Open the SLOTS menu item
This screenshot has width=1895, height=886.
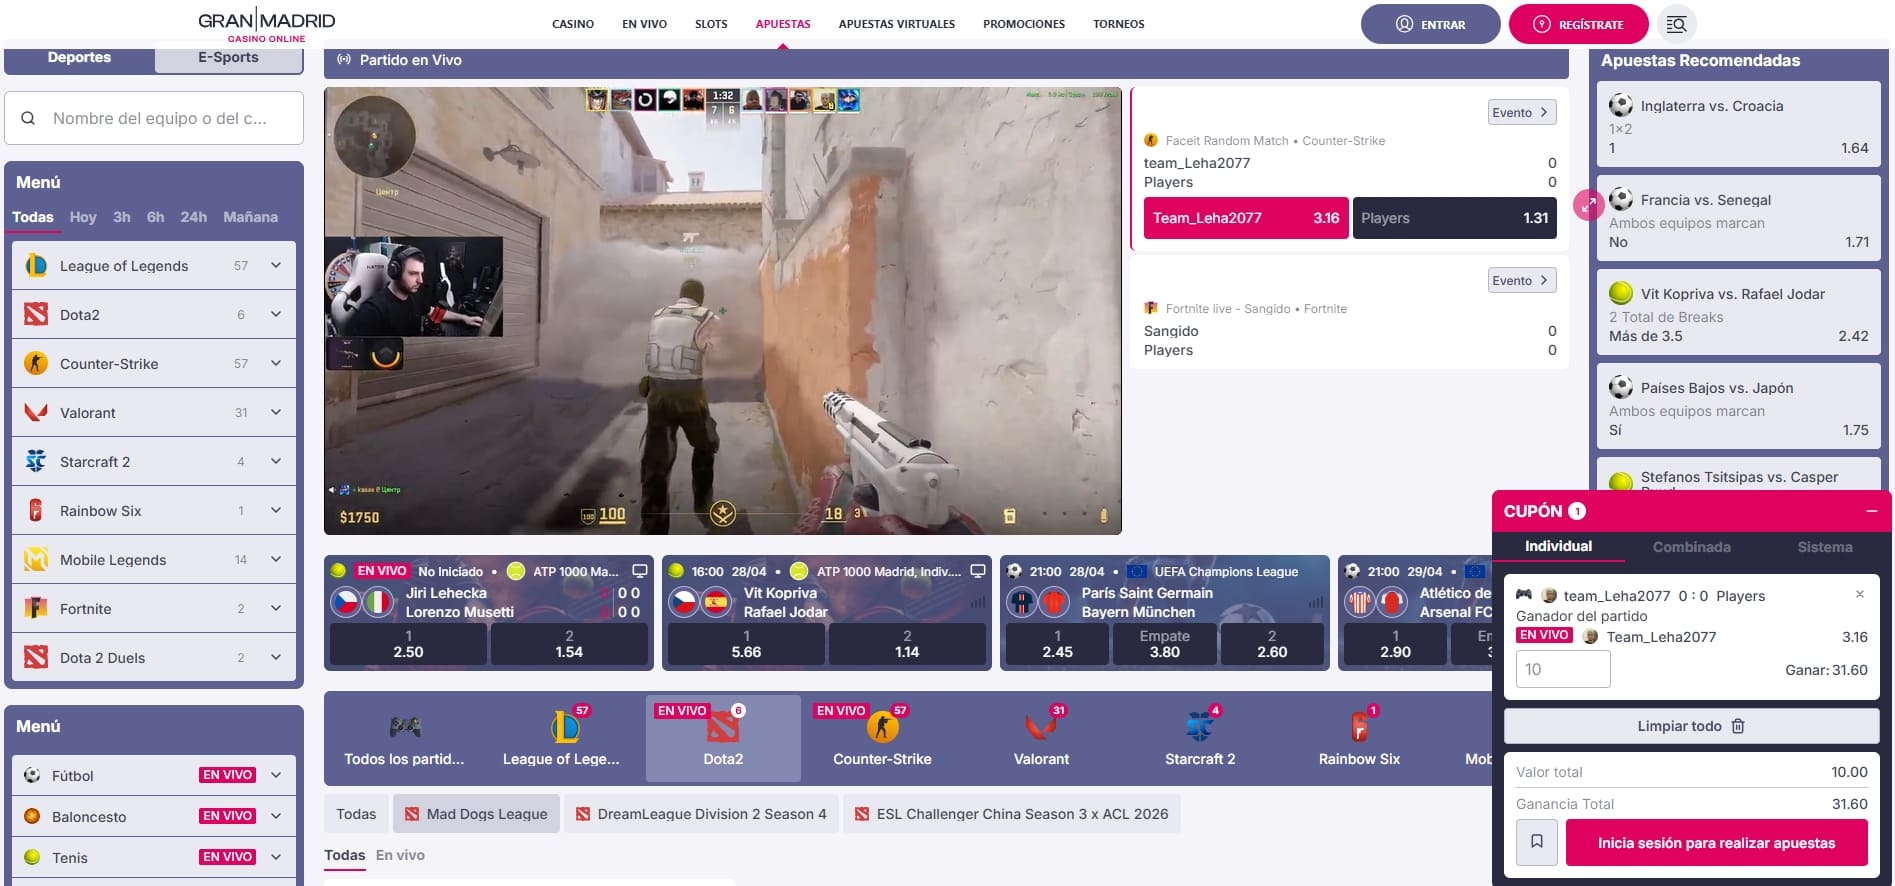(711, 24)
